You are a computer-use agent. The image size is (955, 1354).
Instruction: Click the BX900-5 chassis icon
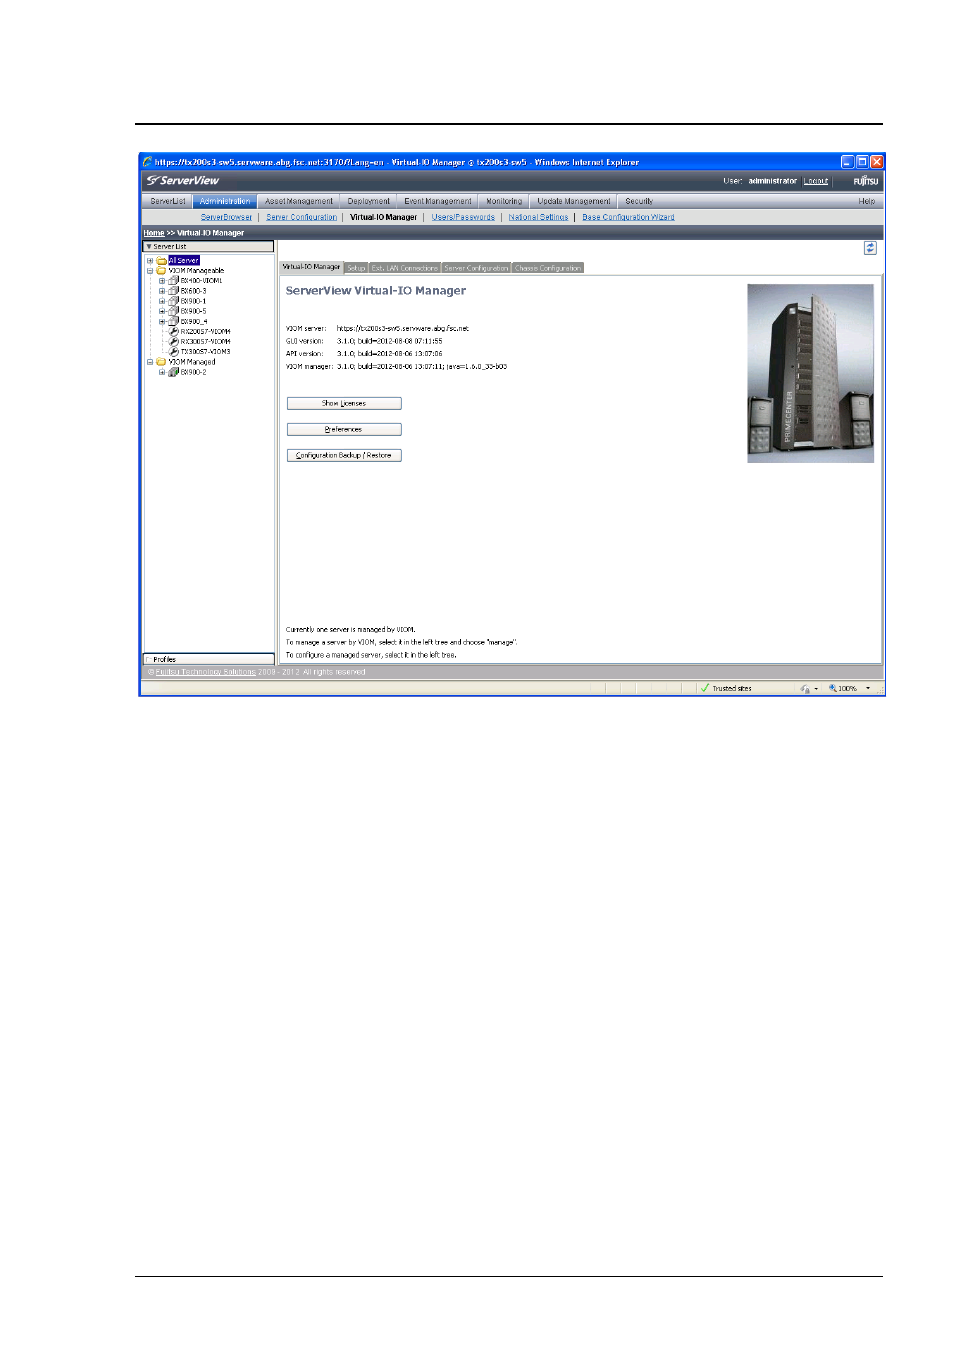click(x=173, y=311)
